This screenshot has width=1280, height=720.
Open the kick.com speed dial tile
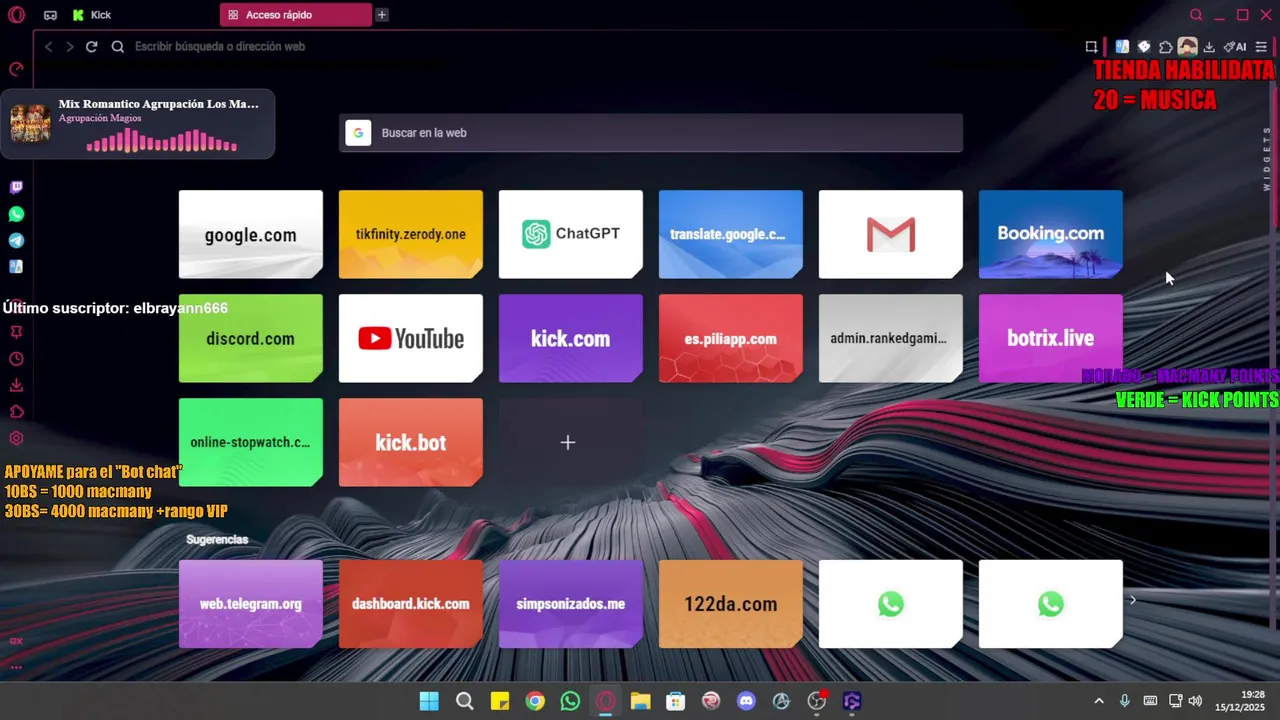tap(571, 338)
